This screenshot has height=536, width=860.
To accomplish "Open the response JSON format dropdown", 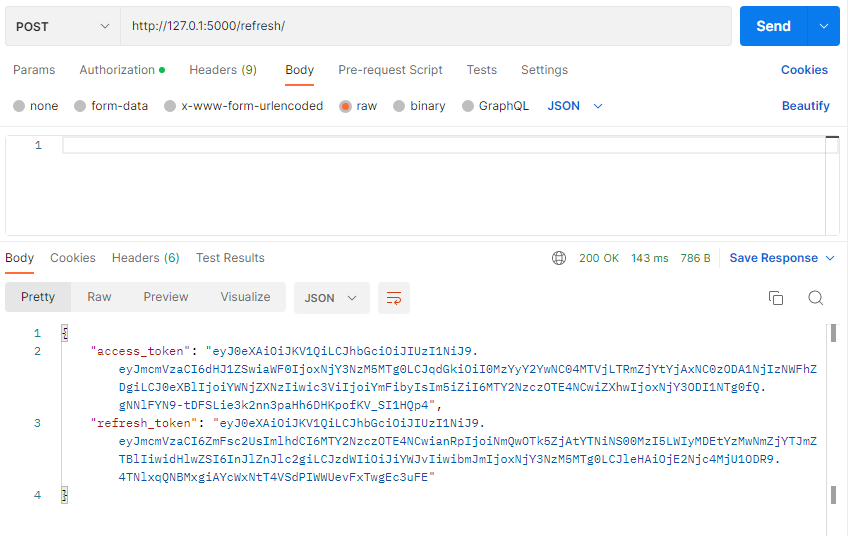I will click(x=332, y=298).
